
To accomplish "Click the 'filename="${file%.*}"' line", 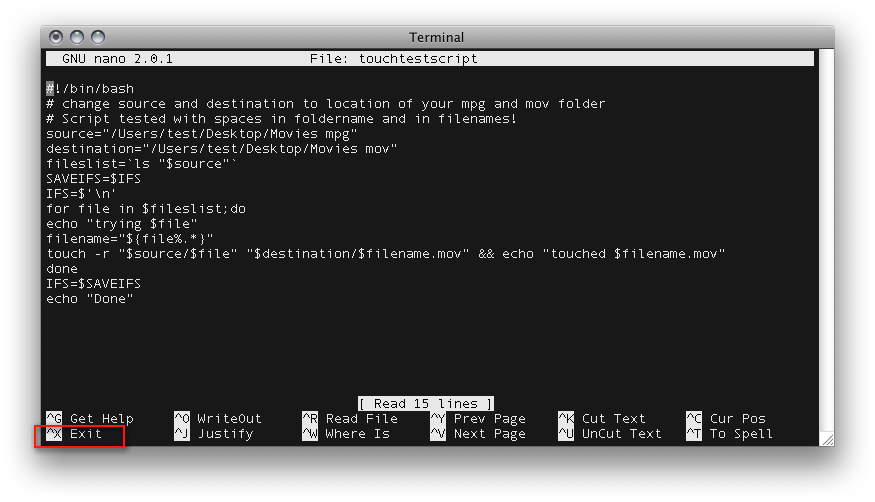I will tap(129, 239).
